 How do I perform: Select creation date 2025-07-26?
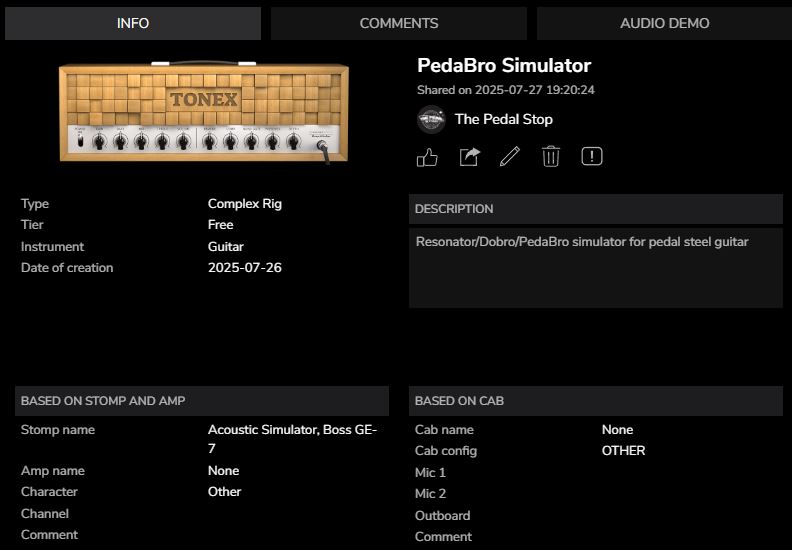(244, 268)
